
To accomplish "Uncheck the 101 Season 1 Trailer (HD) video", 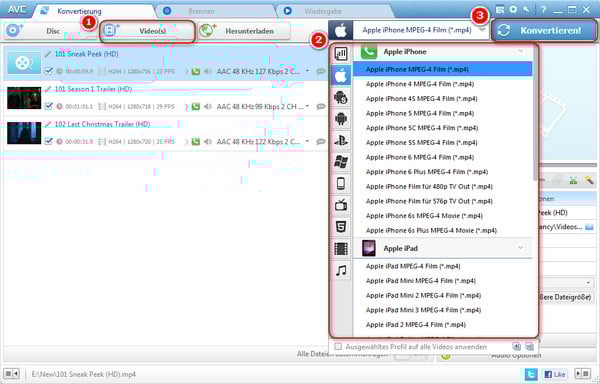I will [x=49, y=106].
